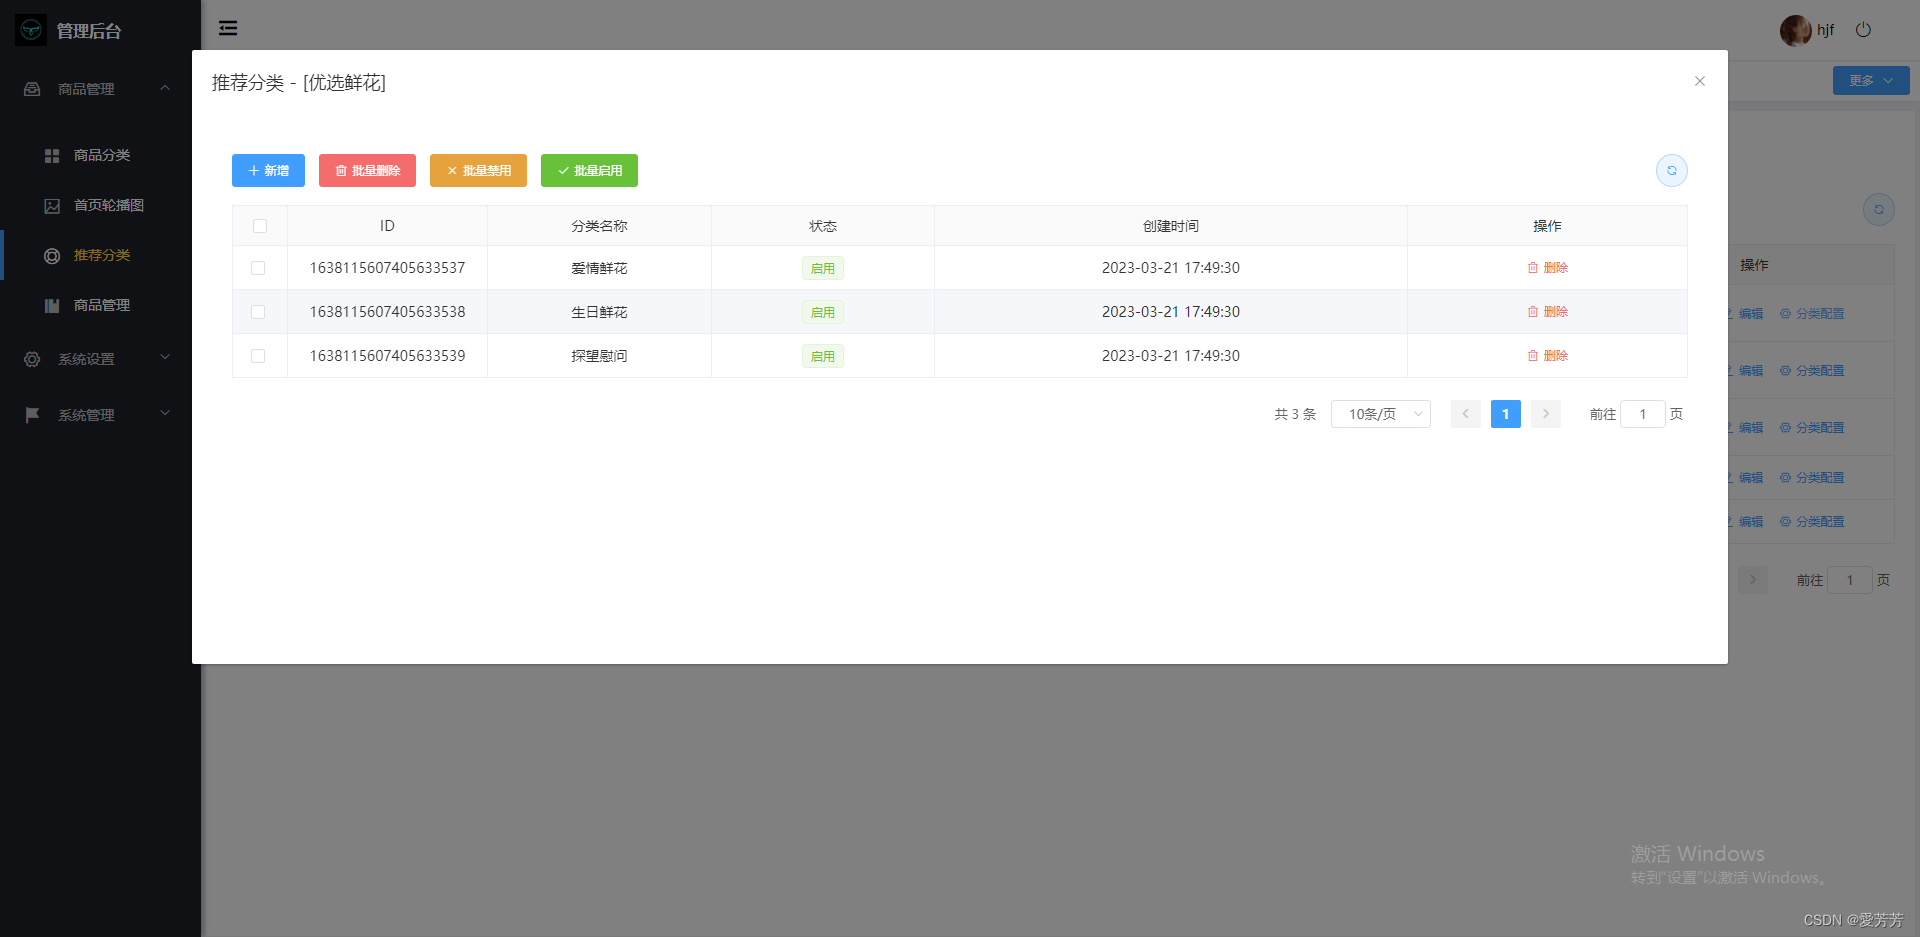This screenshot has height=937, width=1920.
Task: Click the 批量禁用 button
Action: pyautogui.click(x=478, y=171)
